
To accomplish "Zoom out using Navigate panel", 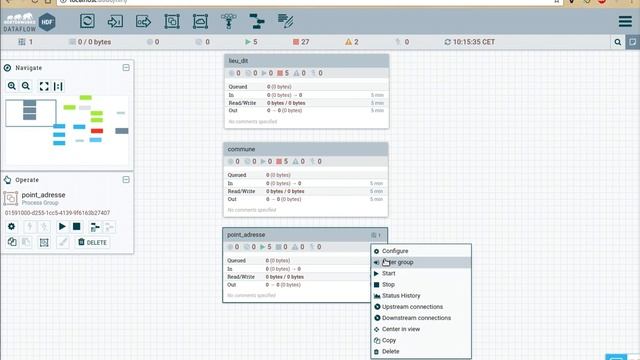I will point(26,86).
